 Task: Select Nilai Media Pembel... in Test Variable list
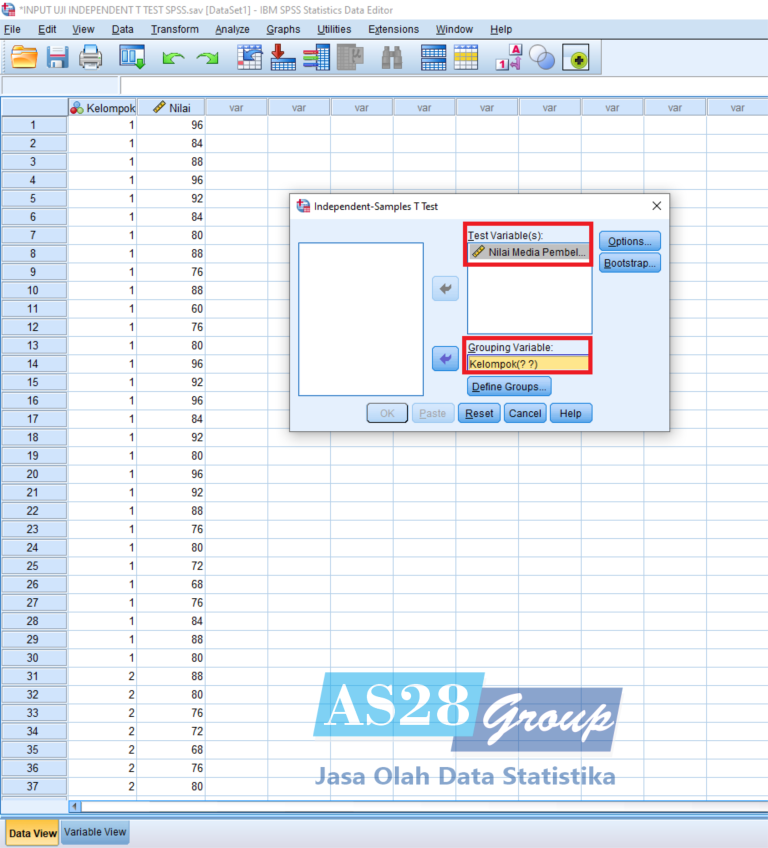coord(529,252)
